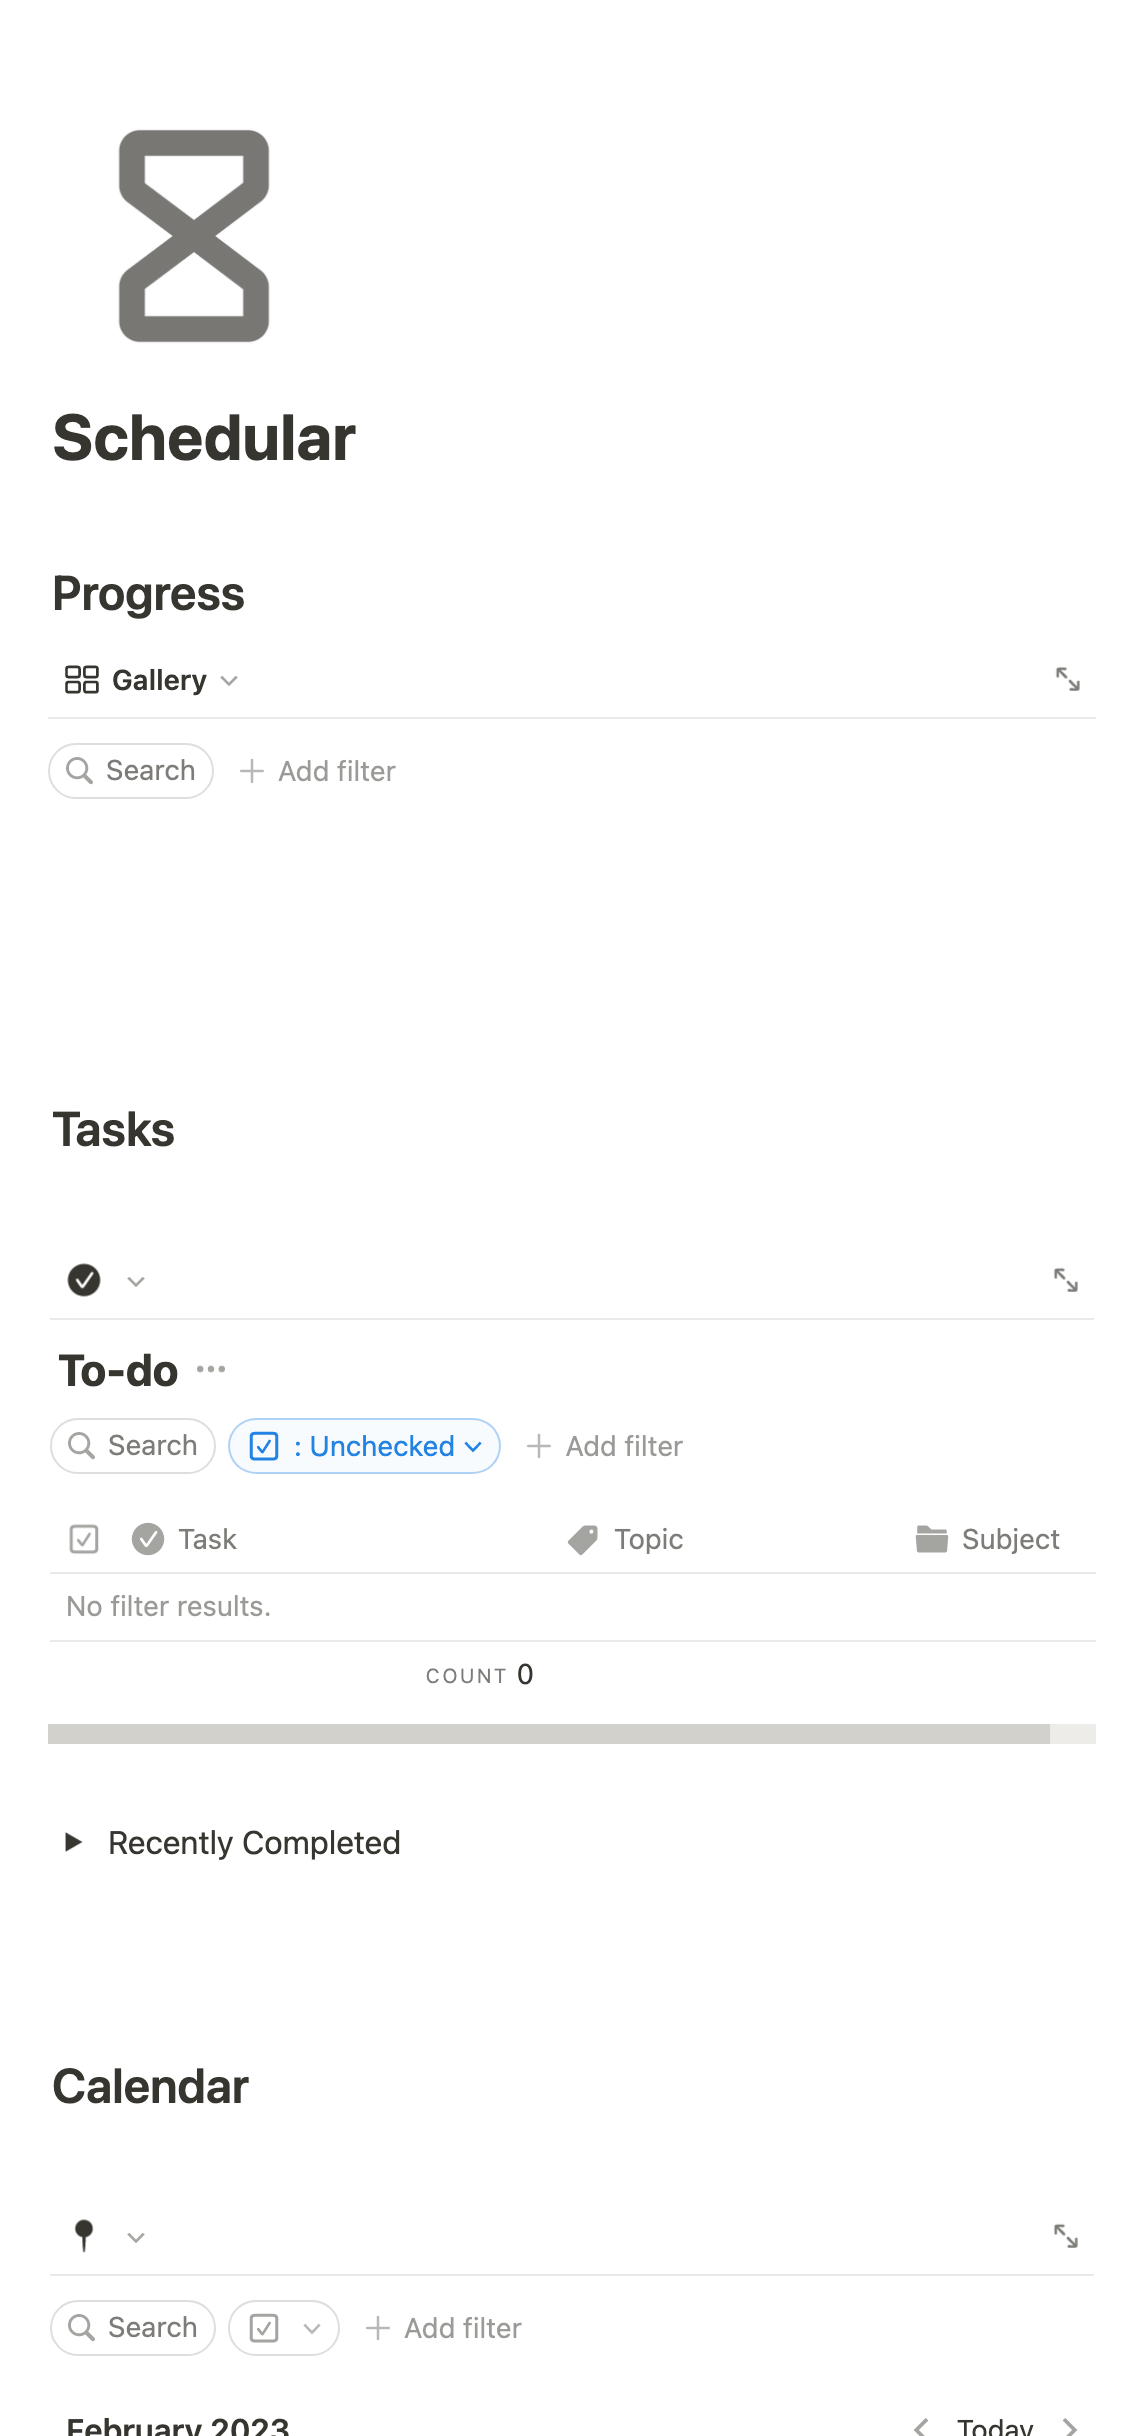Add a filter to Progress gallery
Image resolution: width=1125 pixels, height=2436 pixels.
pyautogui.click(x=318, y=771)
